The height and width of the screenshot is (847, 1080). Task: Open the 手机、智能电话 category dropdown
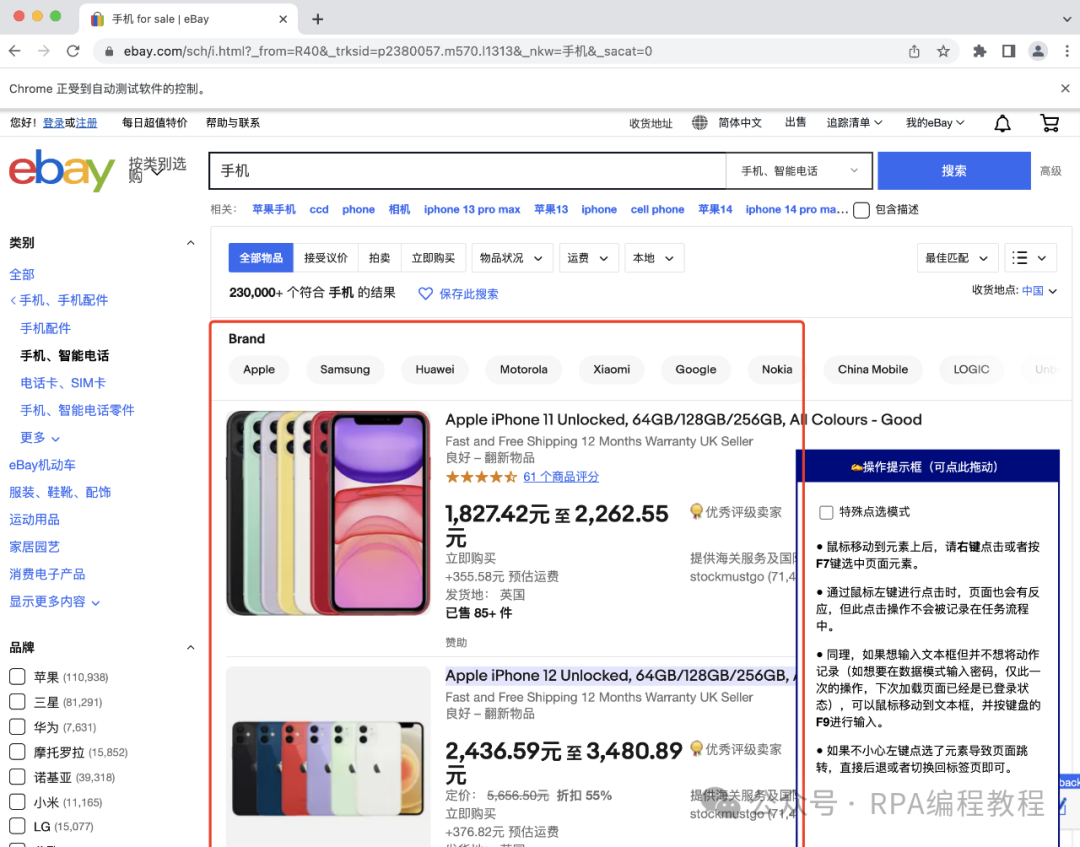799,171
